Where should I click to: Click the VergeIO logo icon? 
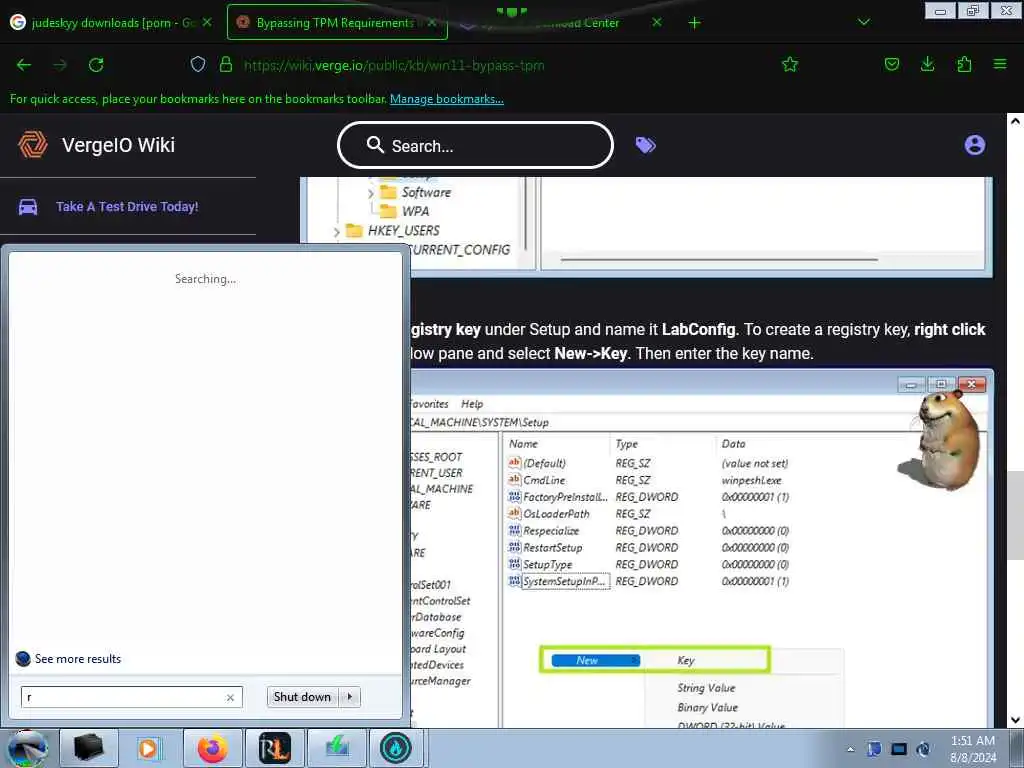point(33,144)
